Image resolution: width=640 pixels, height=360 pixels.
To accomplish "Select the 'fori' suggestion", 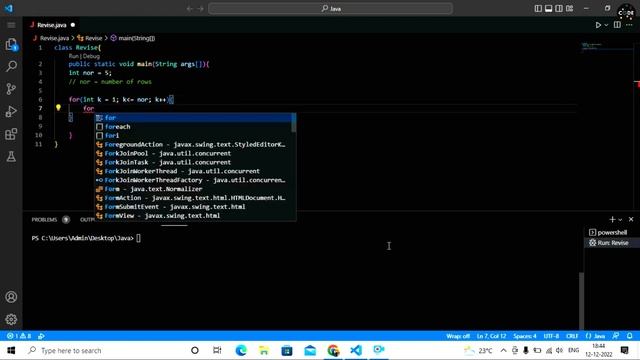I will click(193, 136).
